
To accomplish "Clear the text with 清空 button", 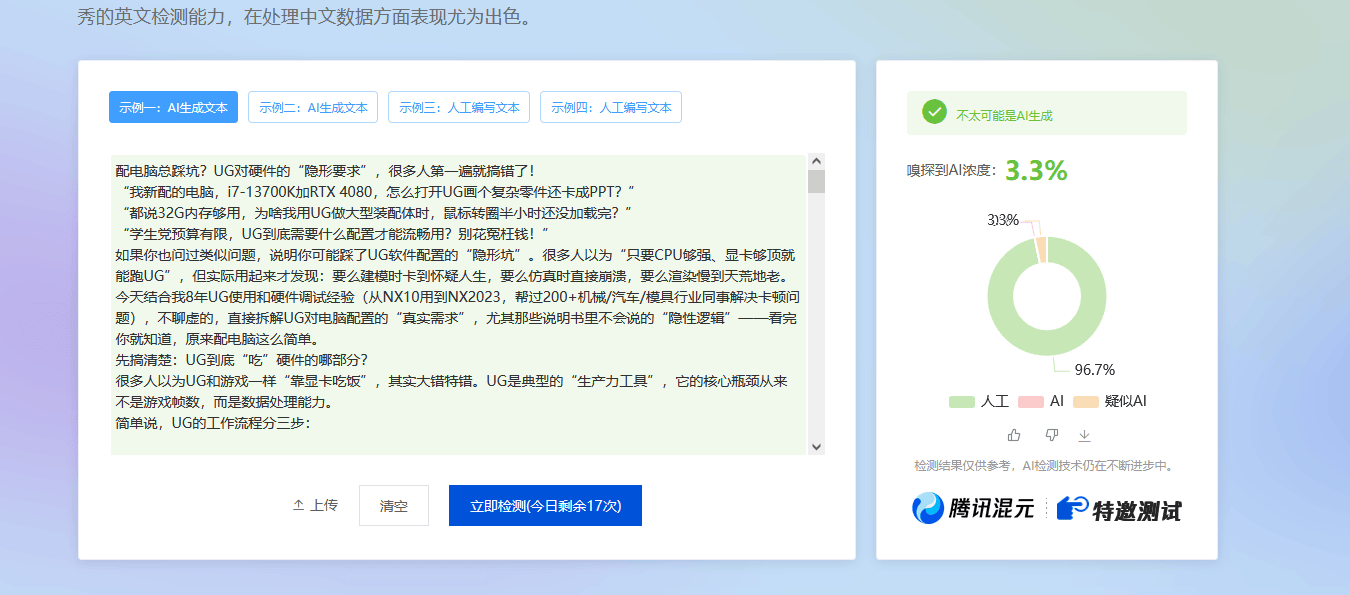I will point(393,505).
